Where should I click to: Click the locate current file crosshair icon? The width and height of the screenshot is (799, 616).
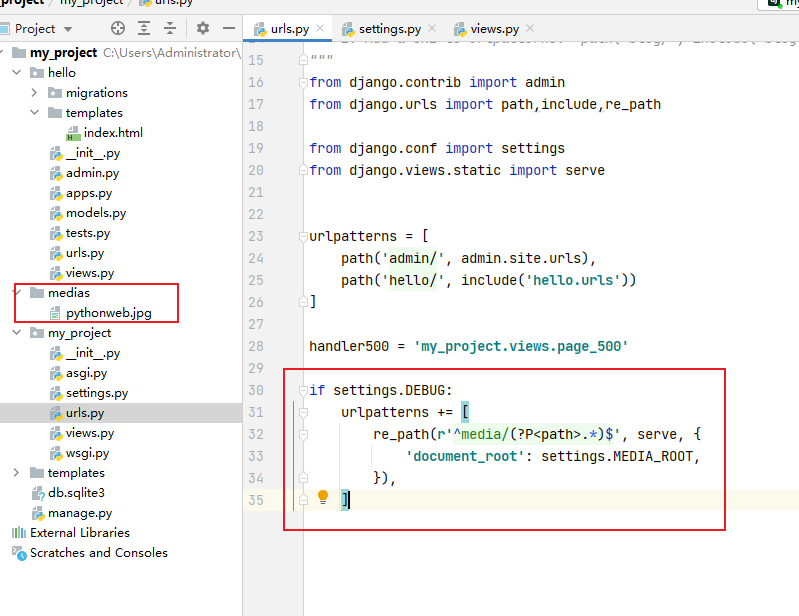118,28
